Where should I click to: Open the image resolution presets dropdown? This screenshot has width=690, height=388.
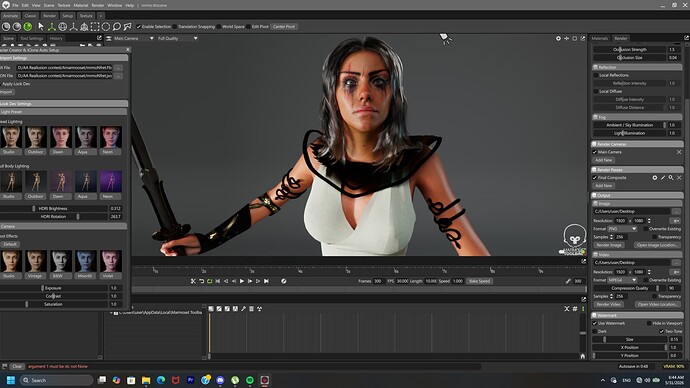point(675,220)
